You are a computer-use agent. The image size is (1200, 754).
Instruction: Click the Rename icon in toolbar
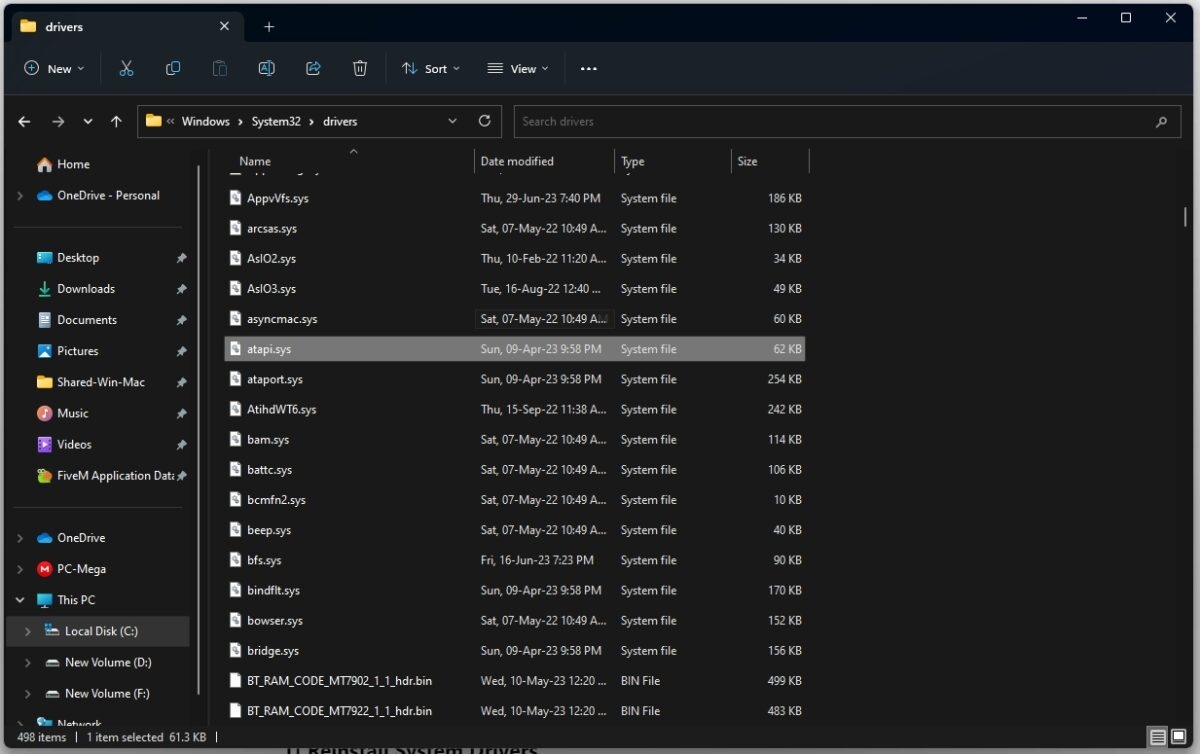pos(266,68)
